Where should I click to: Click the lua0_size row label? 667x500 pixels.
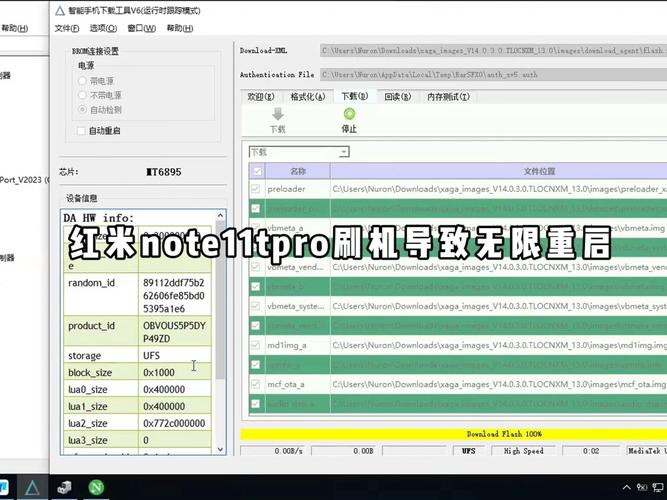(88, 389)
